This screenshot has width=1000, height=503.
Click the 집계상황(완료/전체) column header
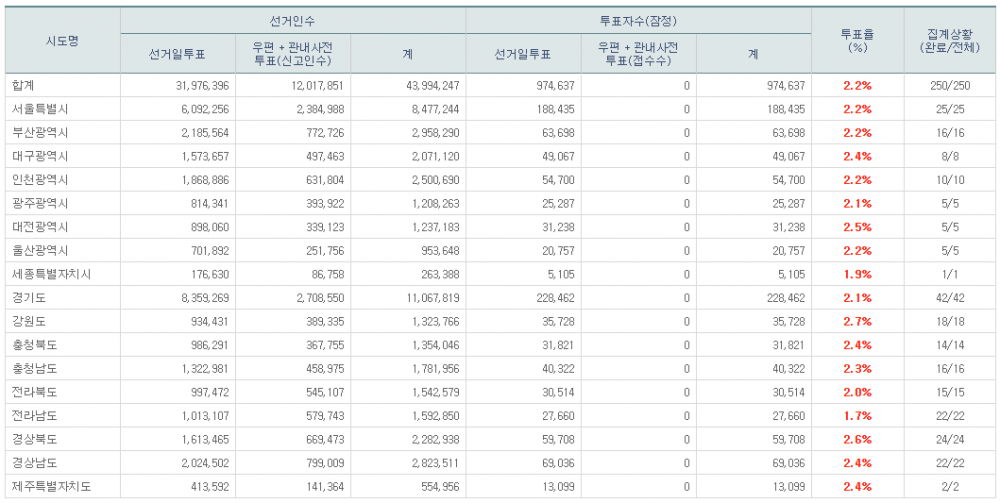(x=949, y=41)
